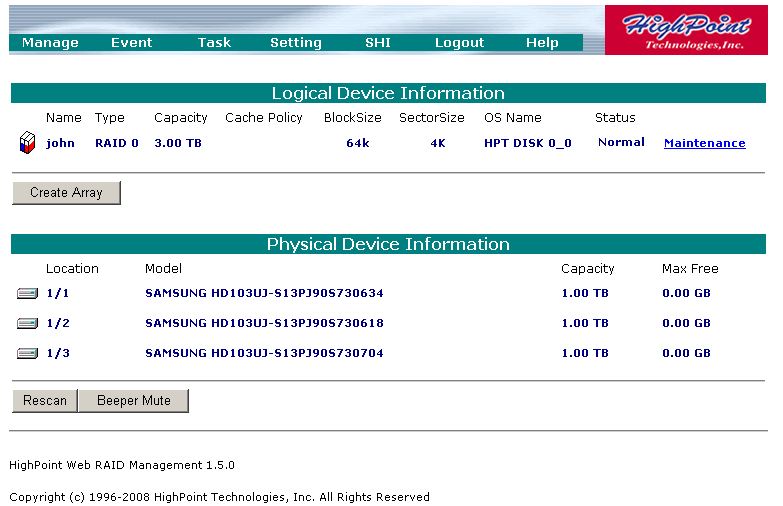Screen dimensions: 783x506
Task: Click the 1.00 TB capacity of disk 1/2
Action: click(585, 323)
